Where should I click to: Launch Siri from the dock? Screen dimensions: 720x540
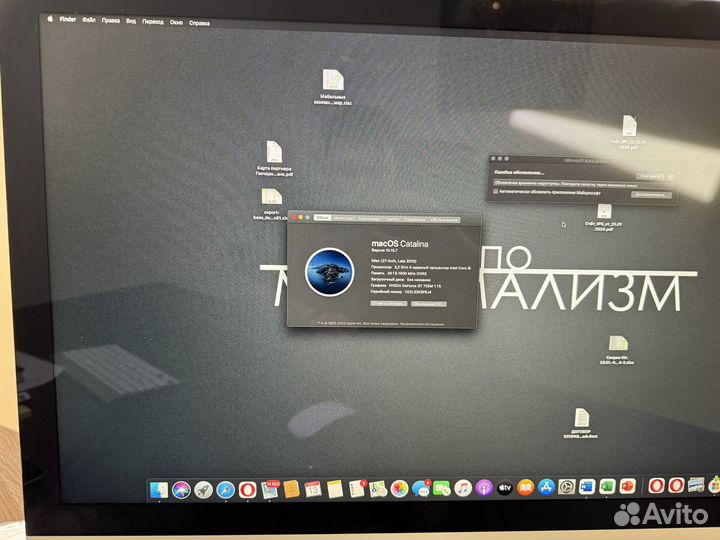(x=181, y=490)
